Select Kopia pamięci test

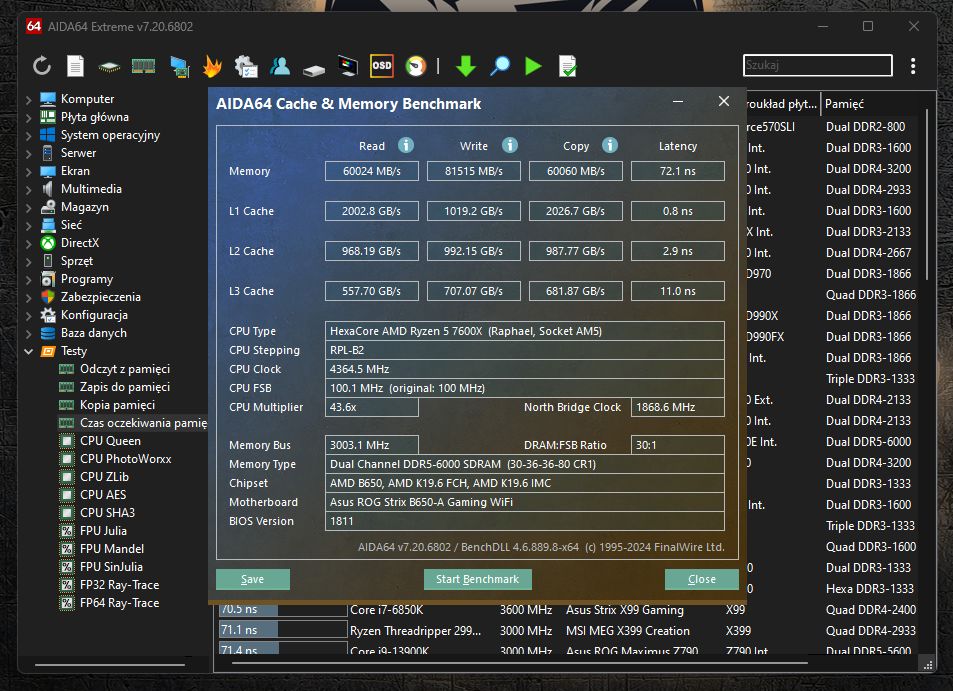(117, 405)
